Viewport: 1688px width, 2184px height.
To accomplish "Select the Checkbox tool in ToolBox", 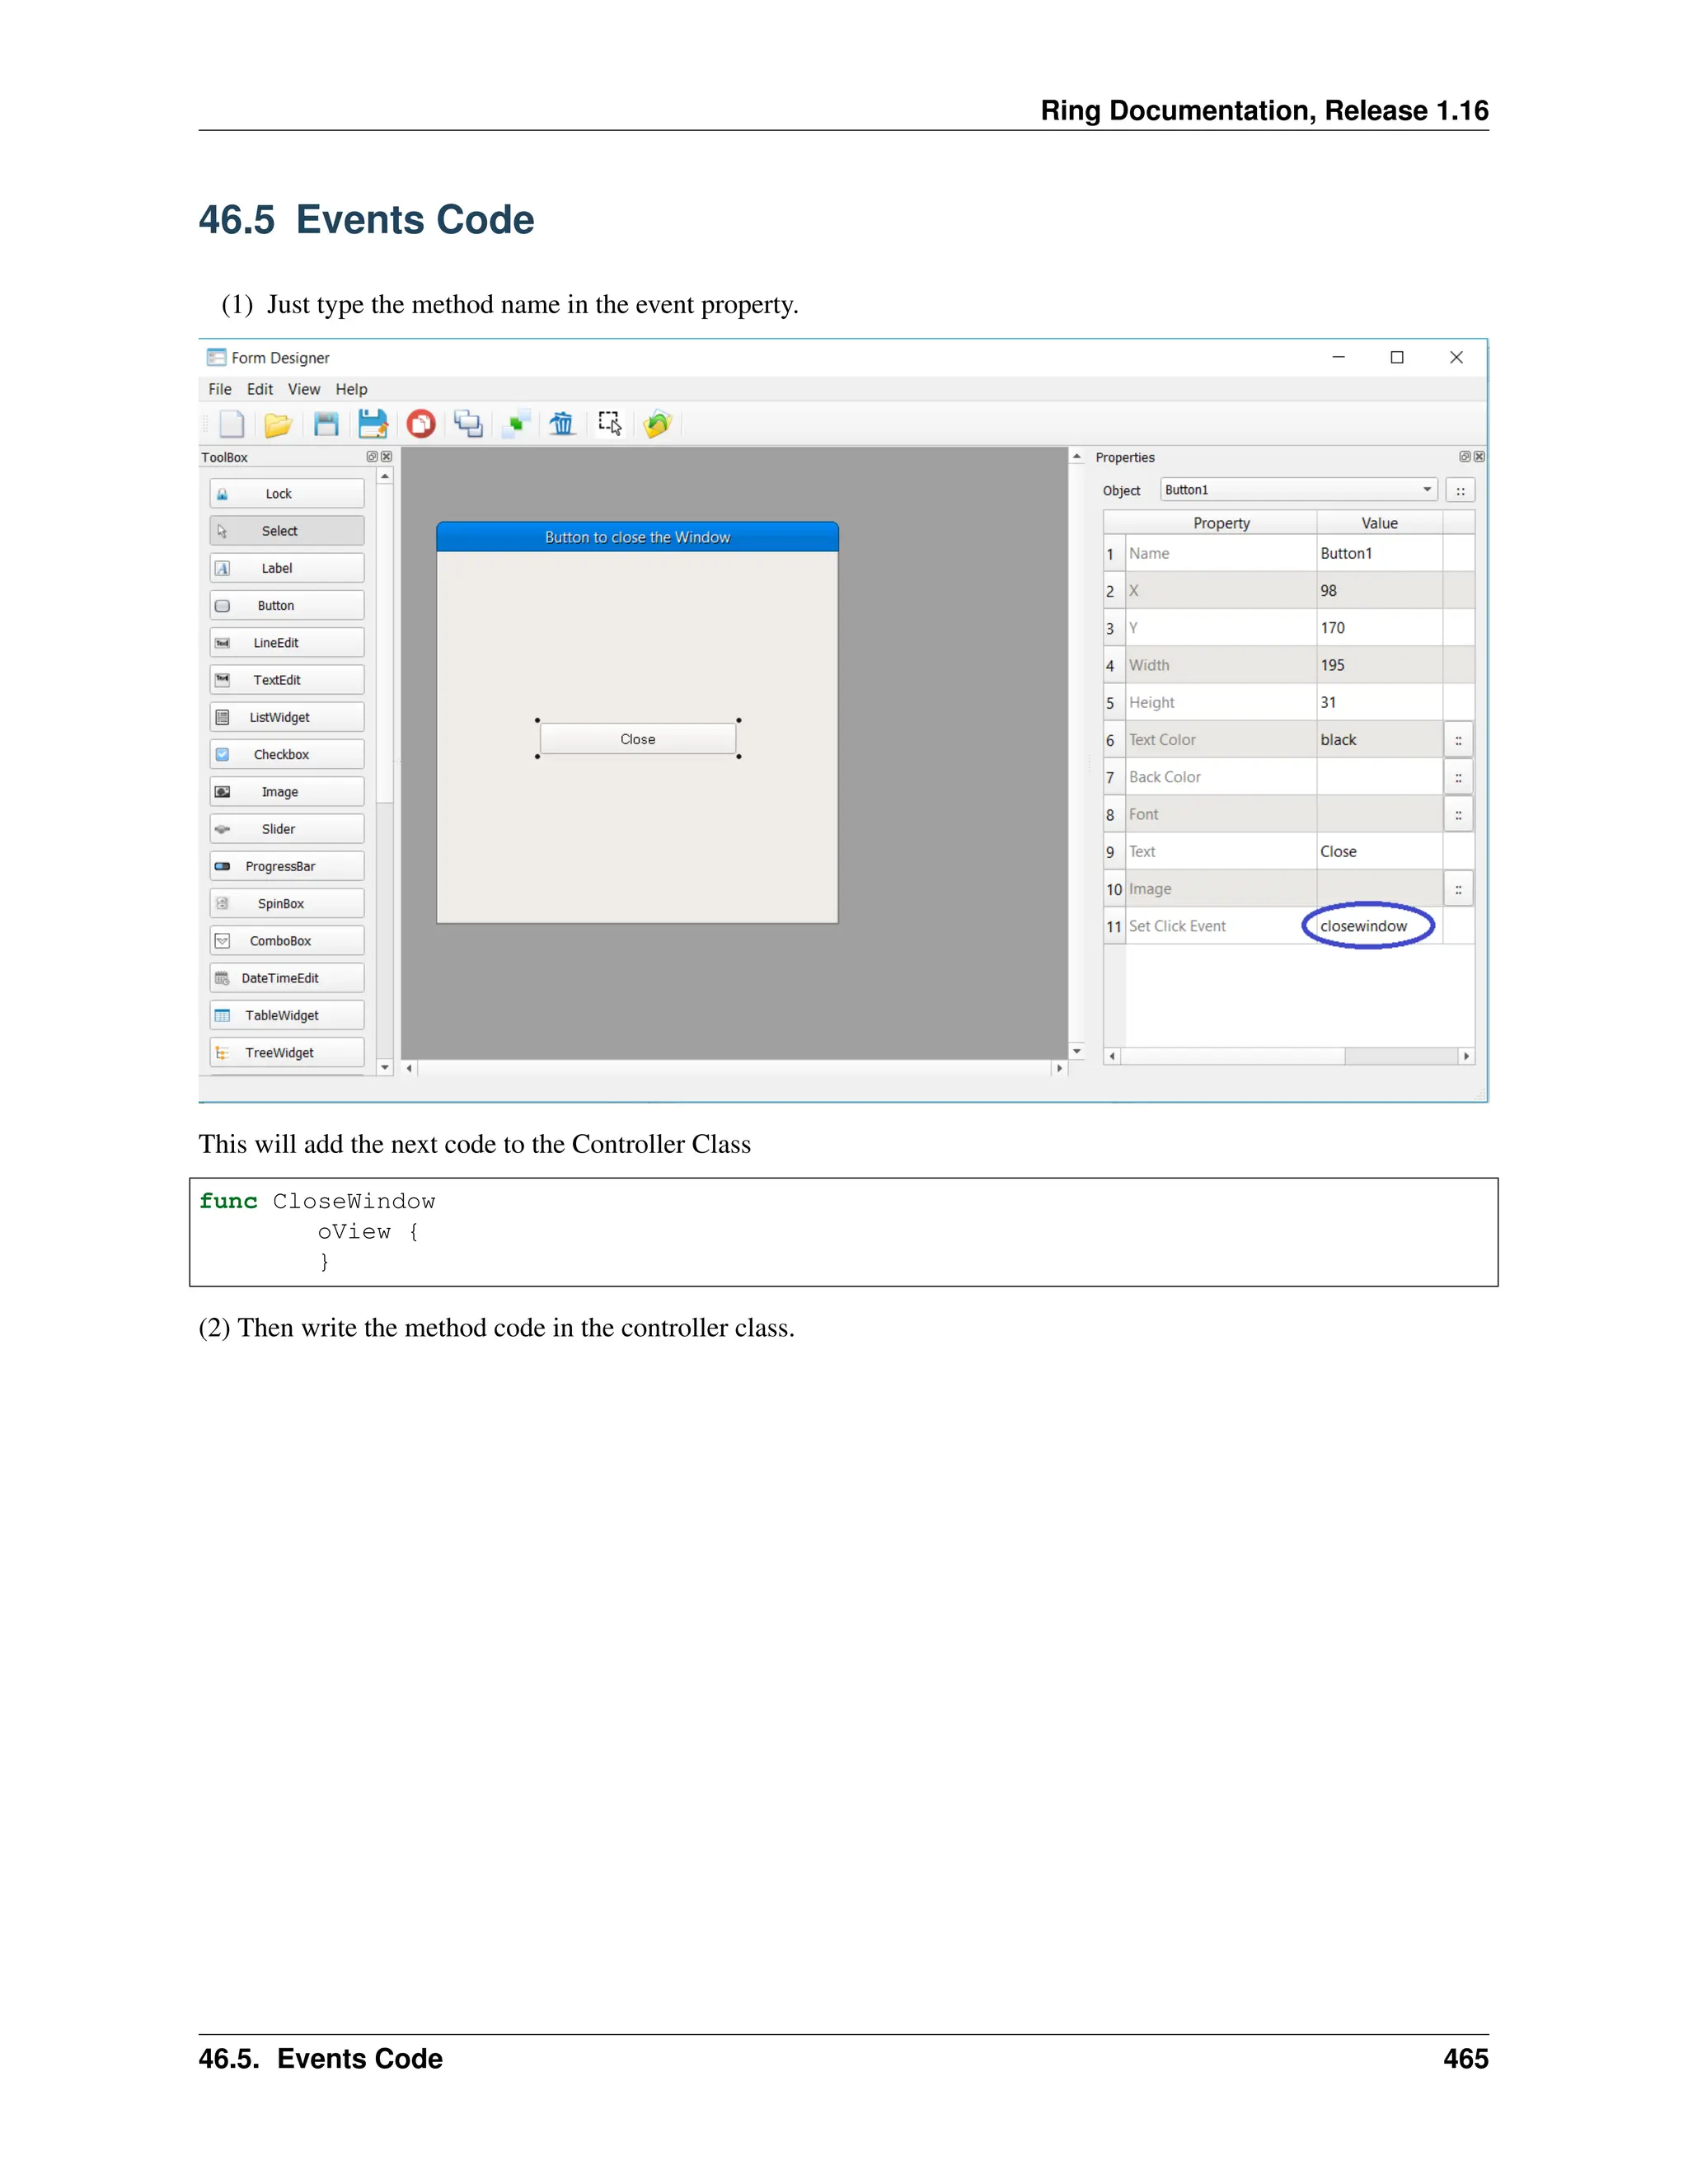I will coord(286,755).
